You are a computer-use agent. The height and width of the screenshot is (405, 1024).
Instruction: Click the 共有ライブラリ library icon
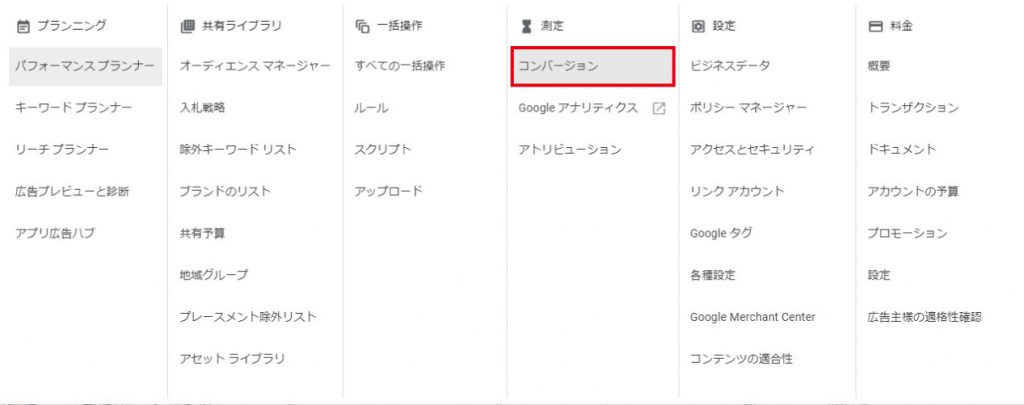pos(187,26)
